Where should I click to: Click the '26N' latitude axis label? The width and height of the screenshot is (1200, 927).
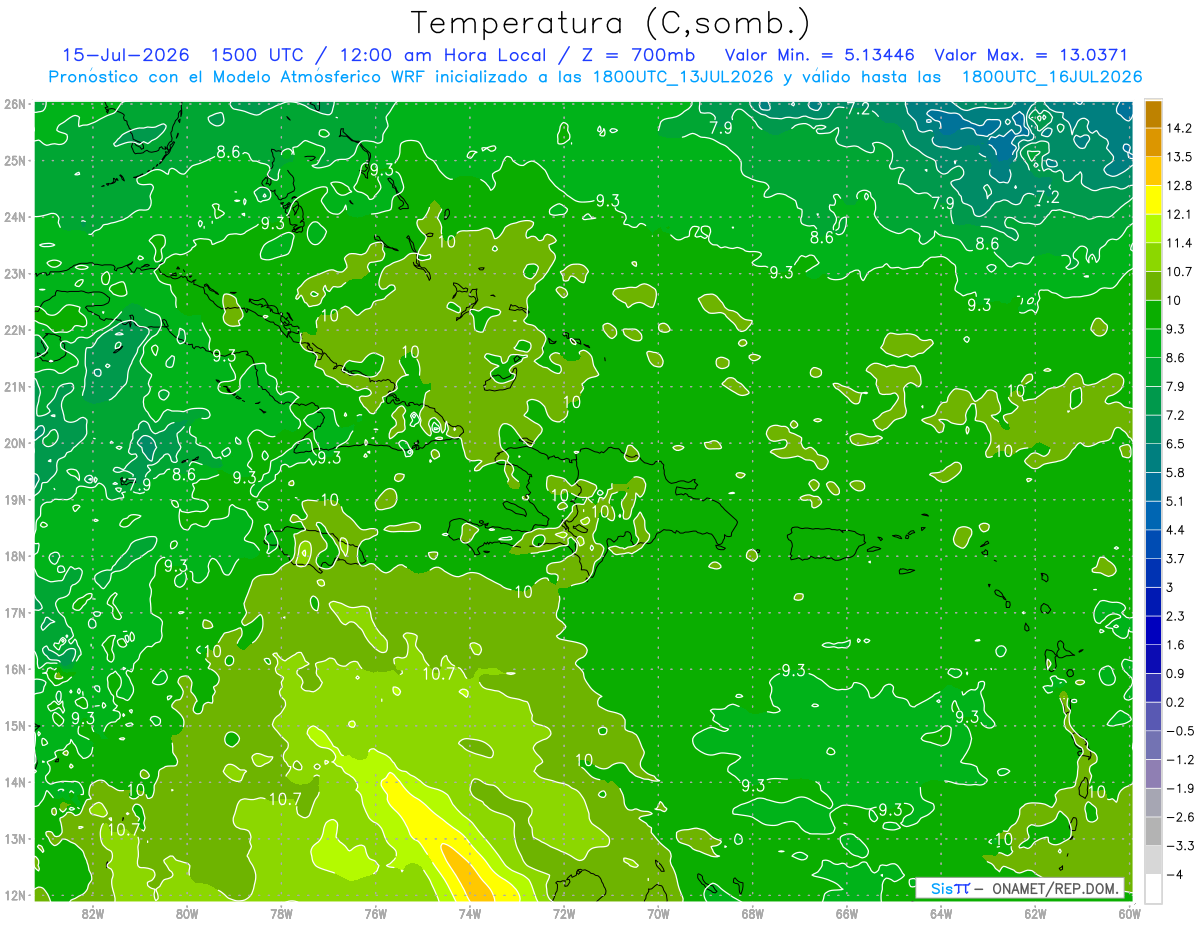click(x=15, y=104)
